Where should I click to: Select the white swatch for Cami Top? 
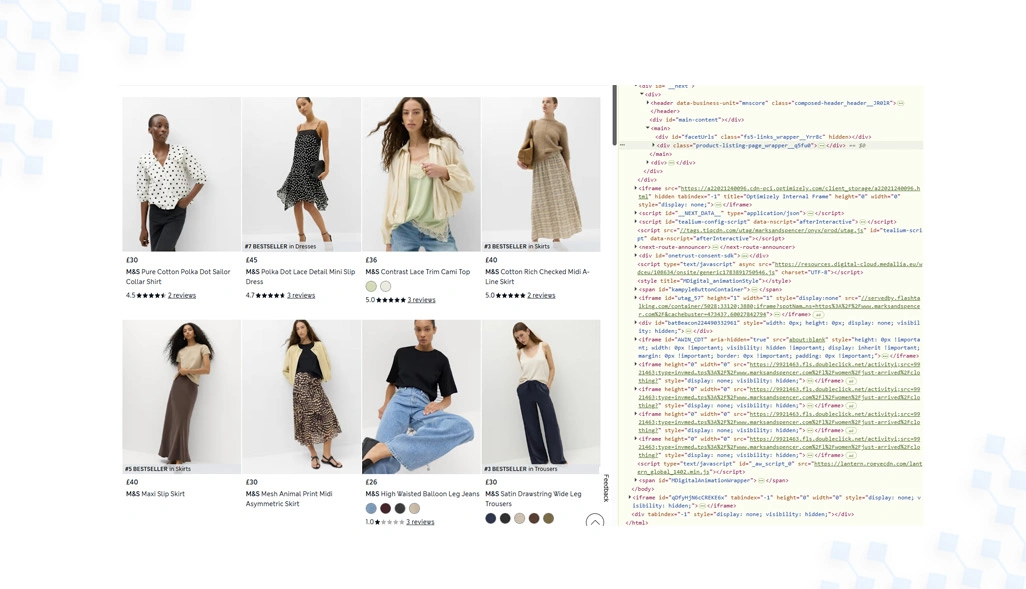click(385, 286)
